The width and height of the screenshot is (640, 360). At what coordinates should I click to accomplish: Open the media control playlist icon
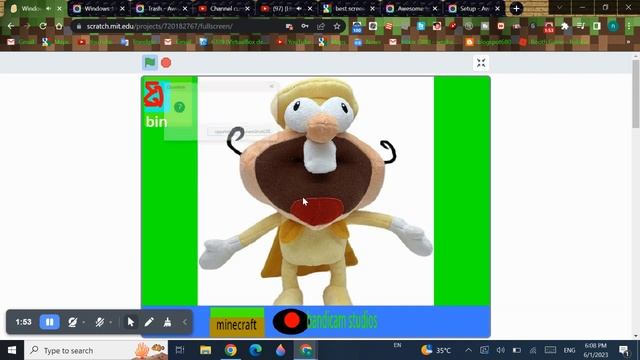click(x=581, y=27)
